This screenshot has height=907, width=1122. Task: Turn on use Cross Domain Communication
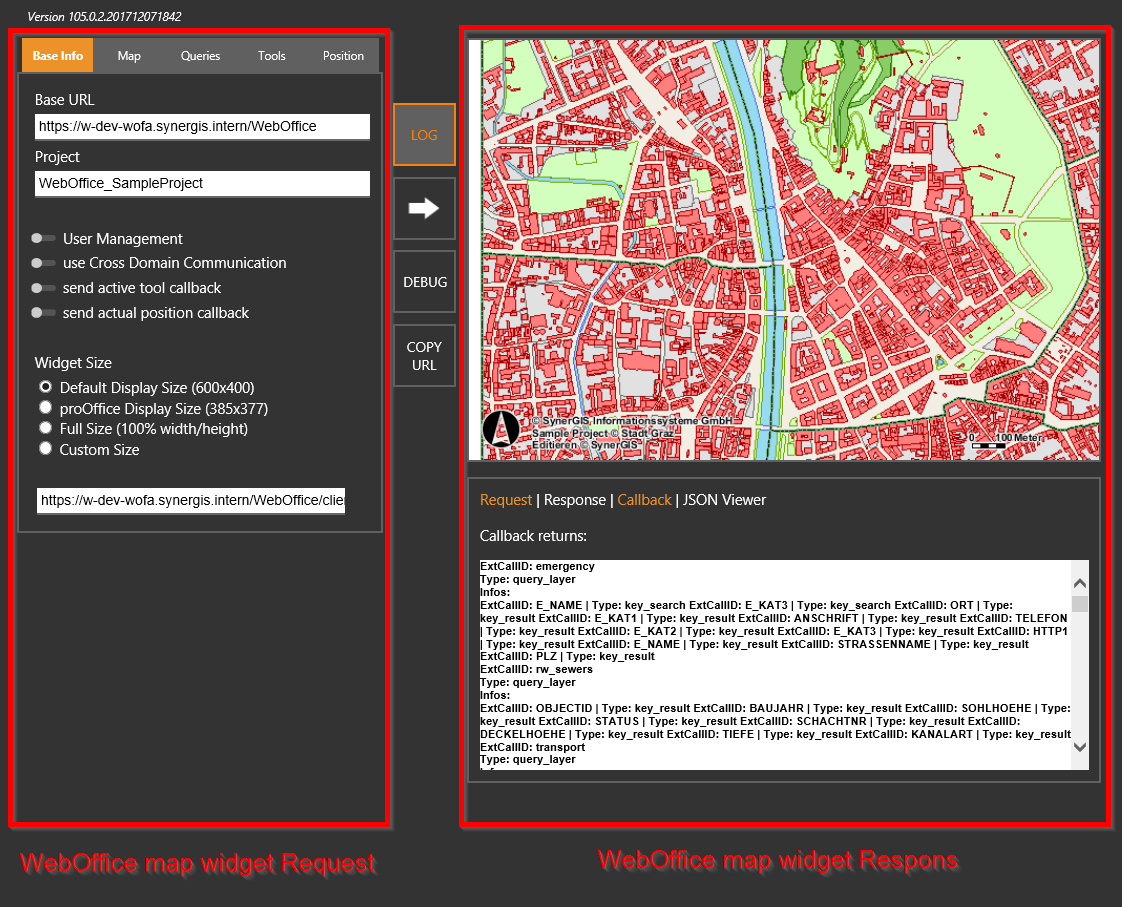pos(44,263)
